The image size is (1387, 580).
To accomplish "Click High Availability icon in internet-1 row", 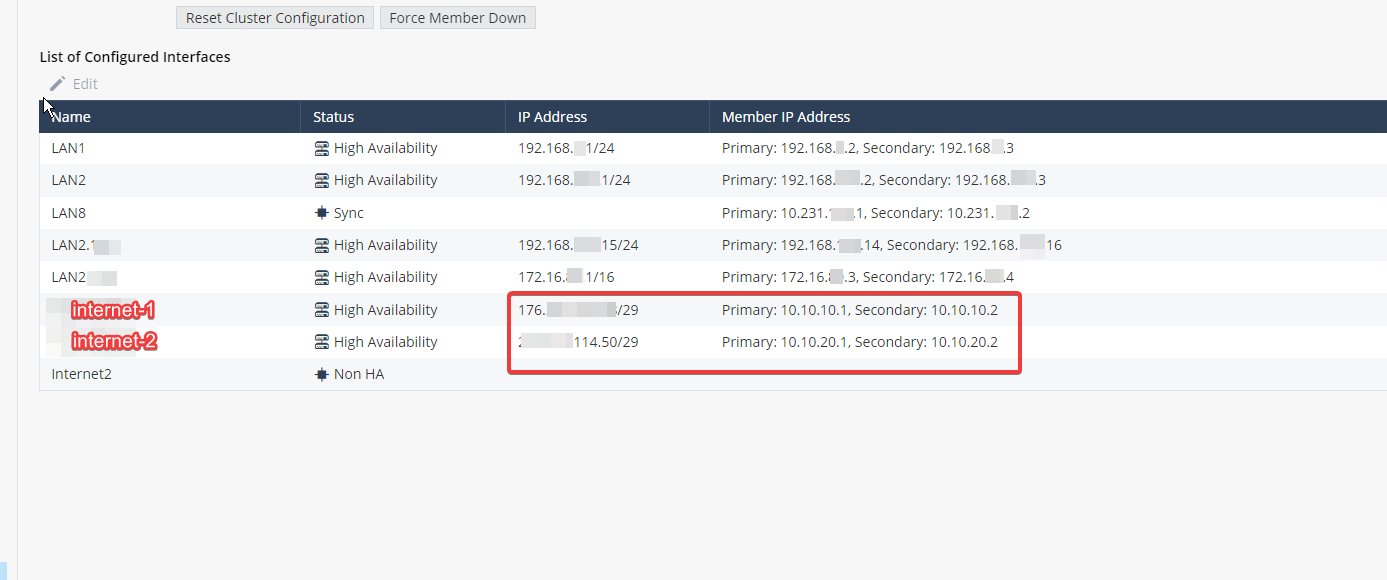I will 321,310.
